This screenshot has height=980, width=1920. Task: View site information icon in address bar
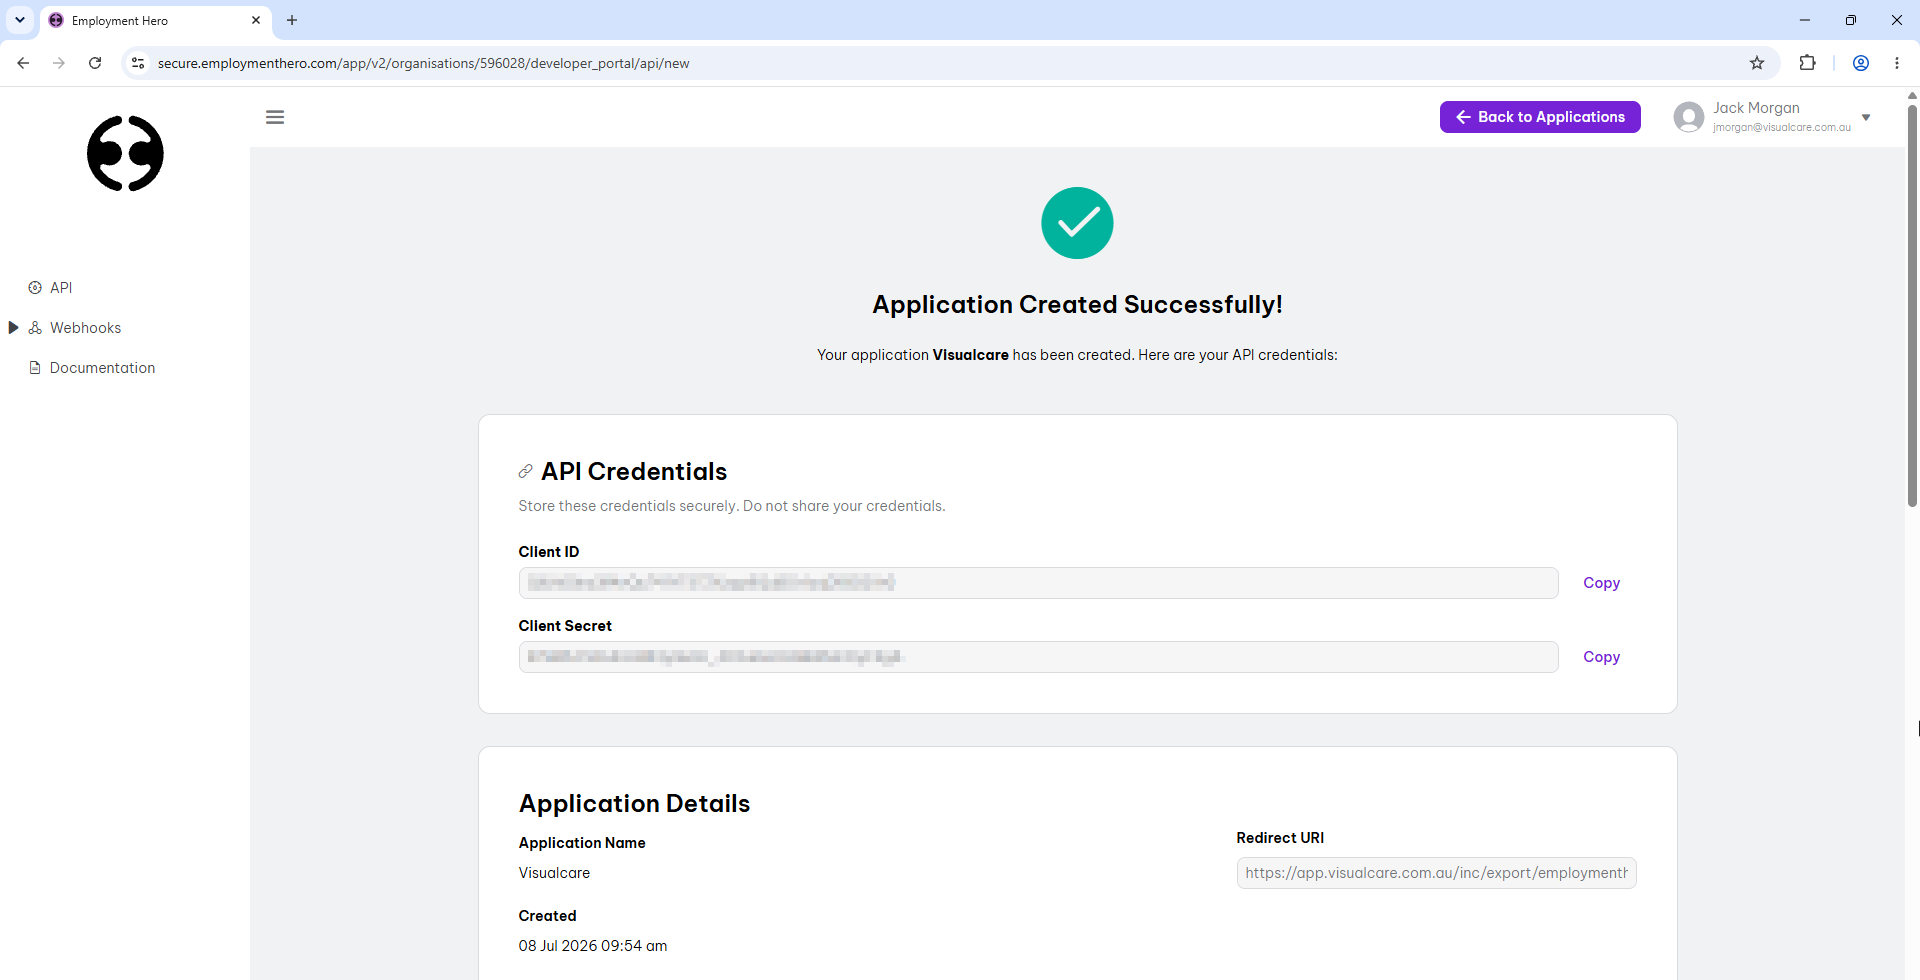[138, 63]
